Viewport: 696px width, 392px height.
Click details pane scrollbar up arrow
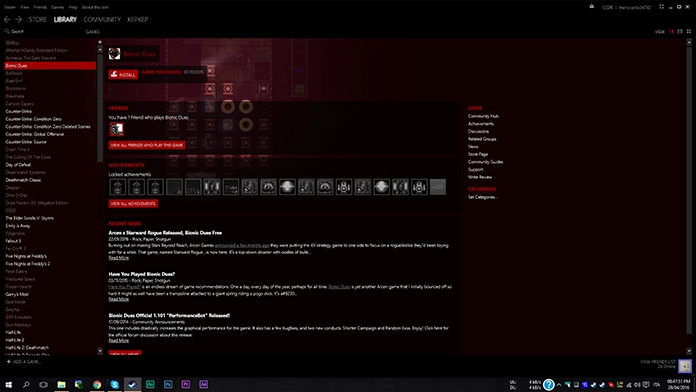tap(689, 42)
